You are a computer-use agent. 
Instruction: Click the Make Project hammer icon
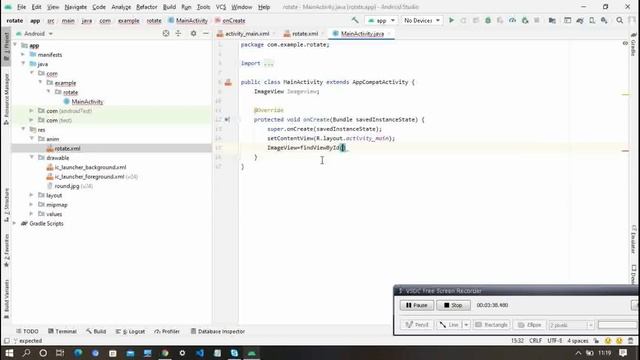355,20
